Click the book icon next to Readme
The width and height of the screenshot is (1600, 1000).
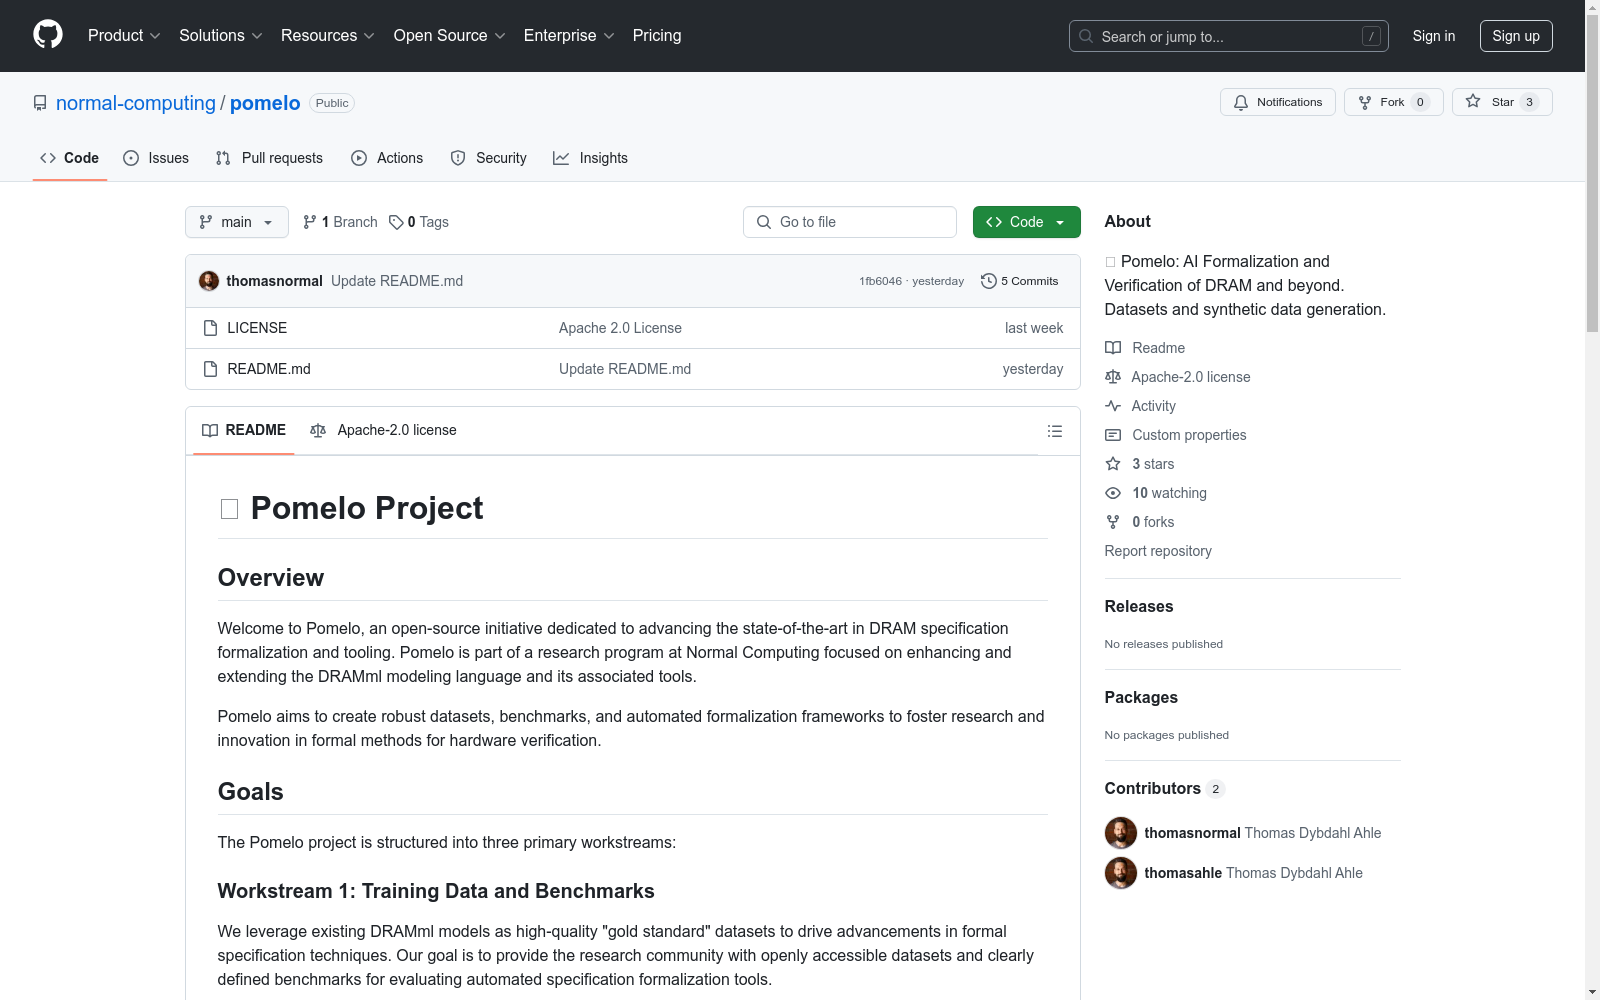[1113, 348]
